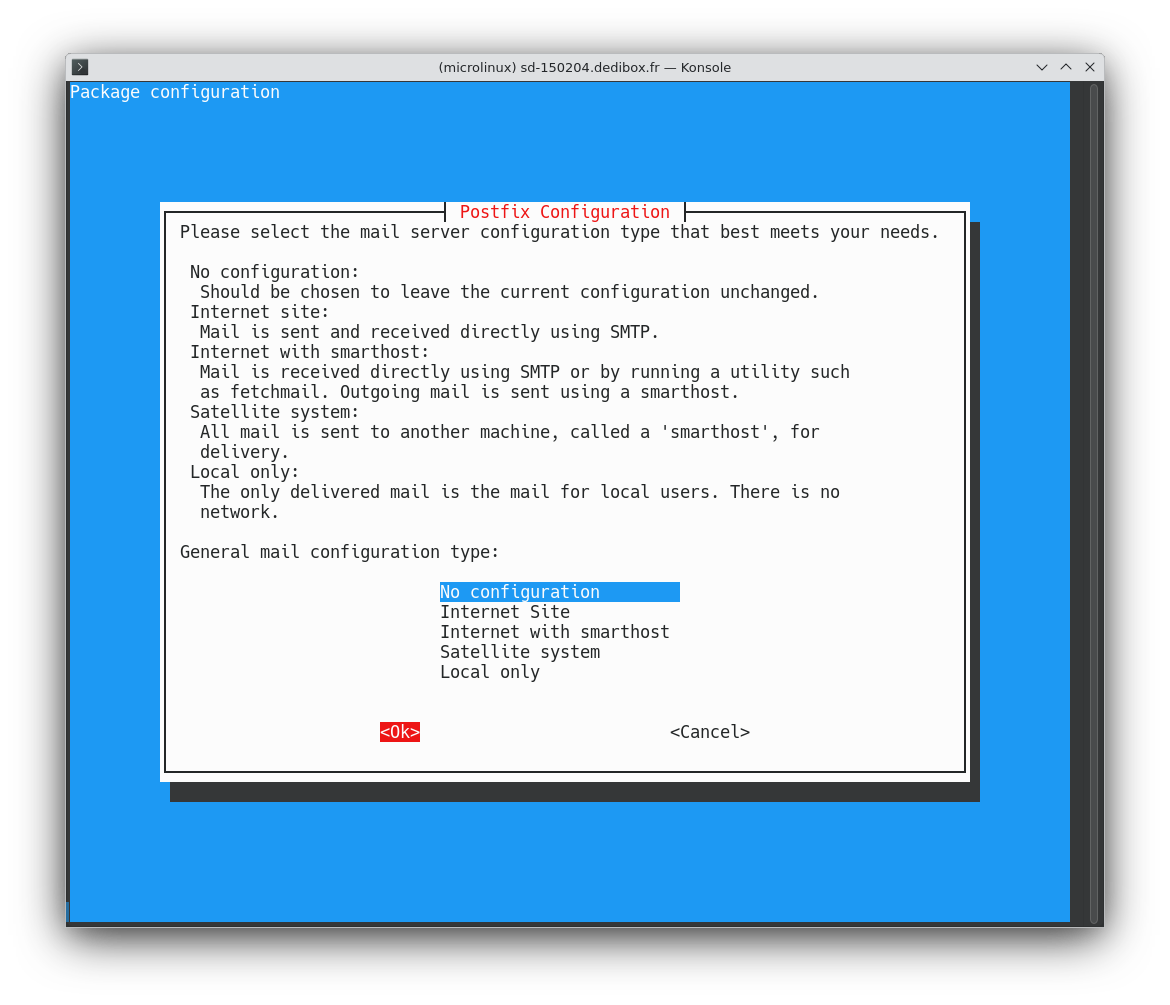
Task: Select the Satellite system option
Action: point(519,651)
